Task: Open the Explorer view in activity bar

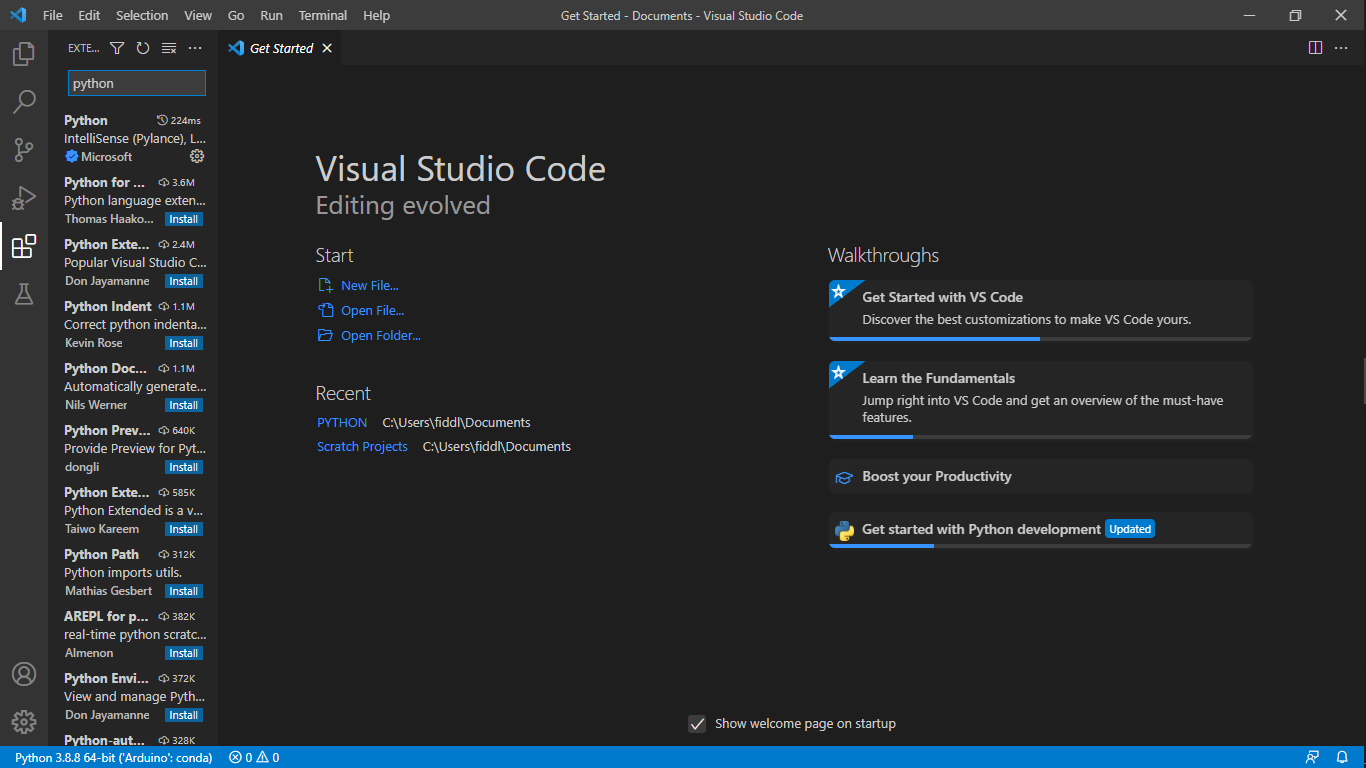Action: click(x=24, y=54)
